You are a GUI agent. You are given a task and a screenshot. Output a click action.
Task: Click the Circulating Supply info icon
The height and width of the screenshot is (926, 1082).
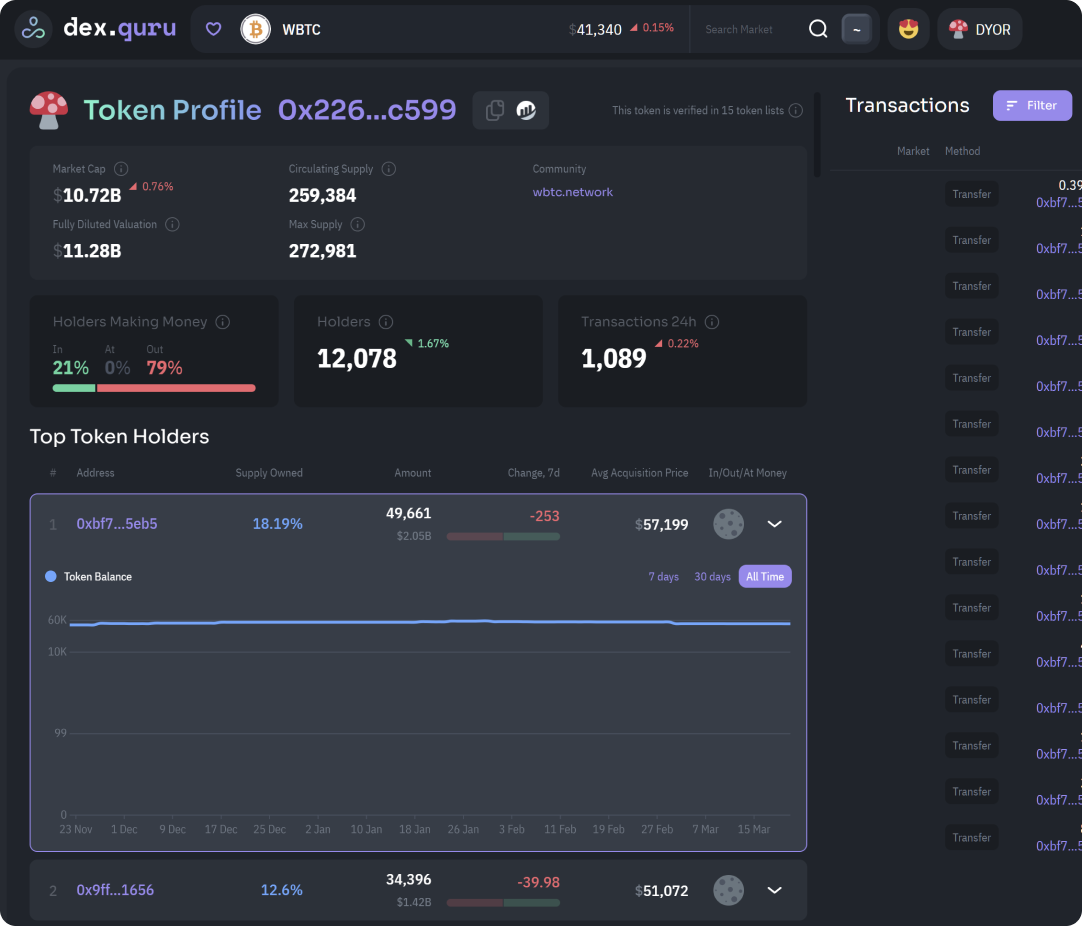tap(389, 169)
